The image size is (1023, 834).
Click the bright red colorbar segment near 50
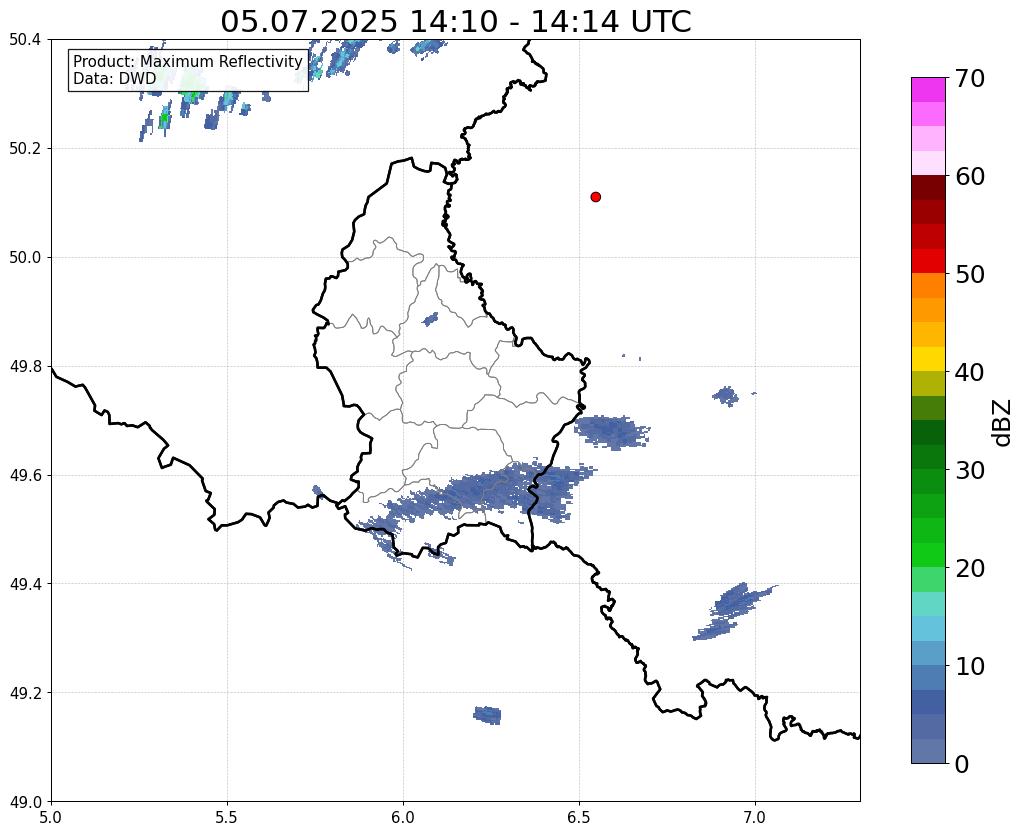click(x=928, y=261)
